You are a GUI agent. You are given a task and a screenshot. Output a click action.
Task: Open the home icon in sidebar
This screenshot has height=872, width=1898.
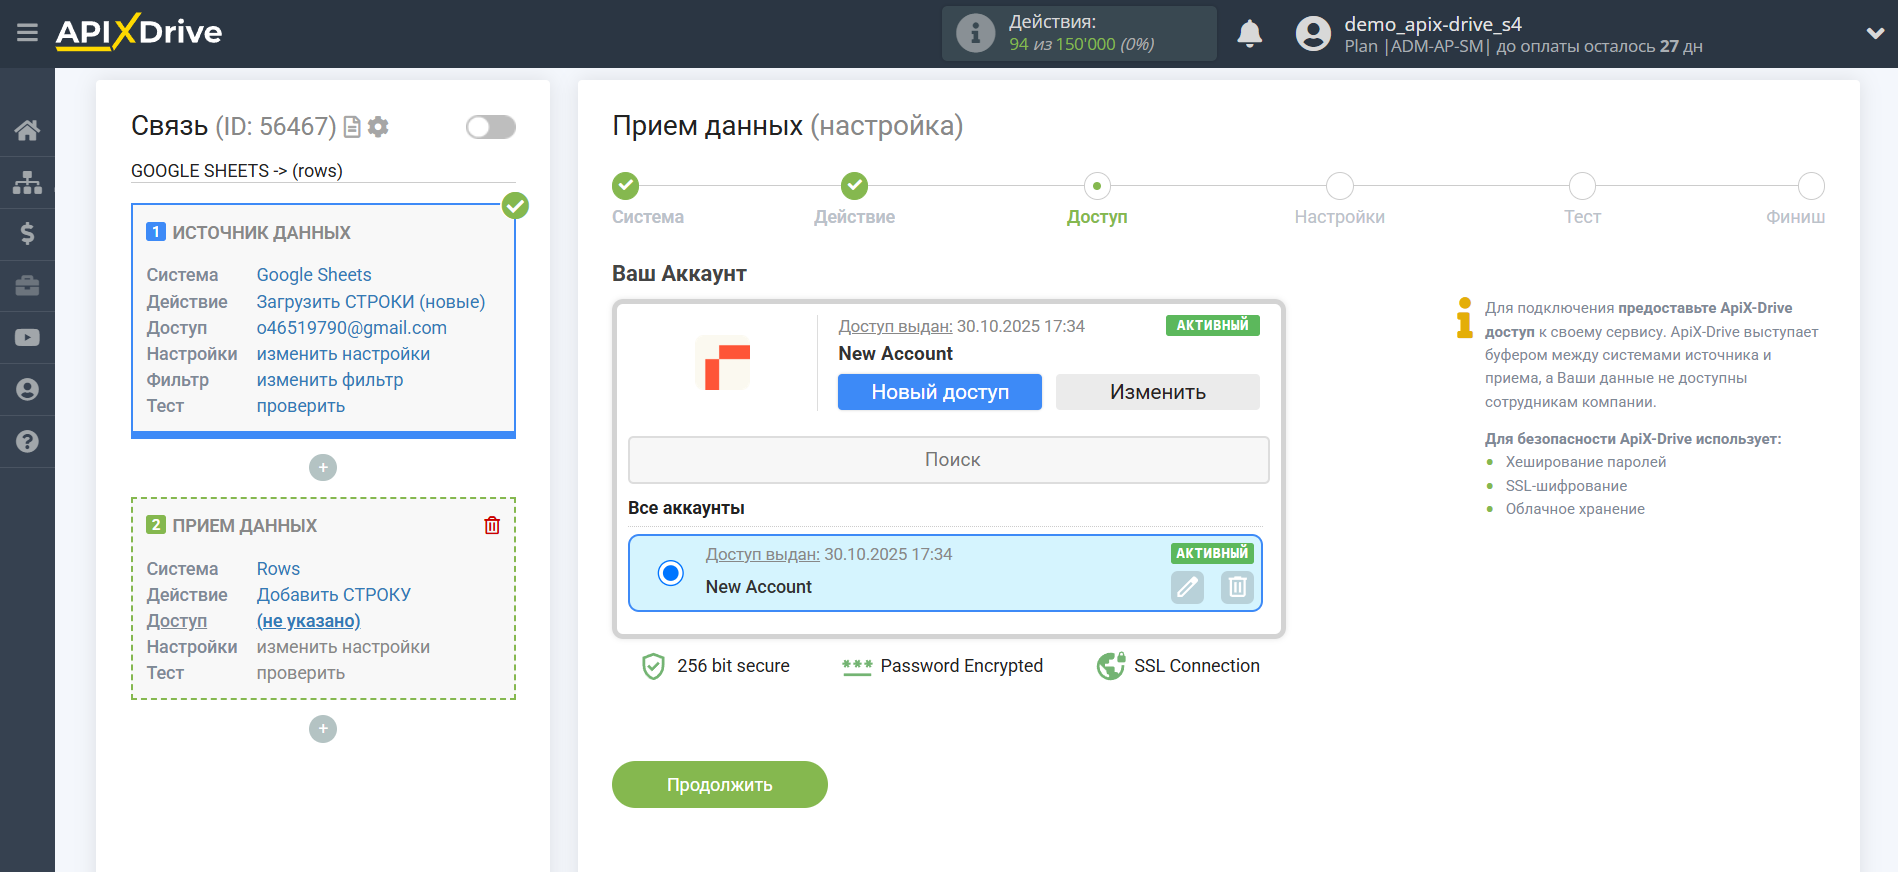pyautogui.click(x=27, y=130)
